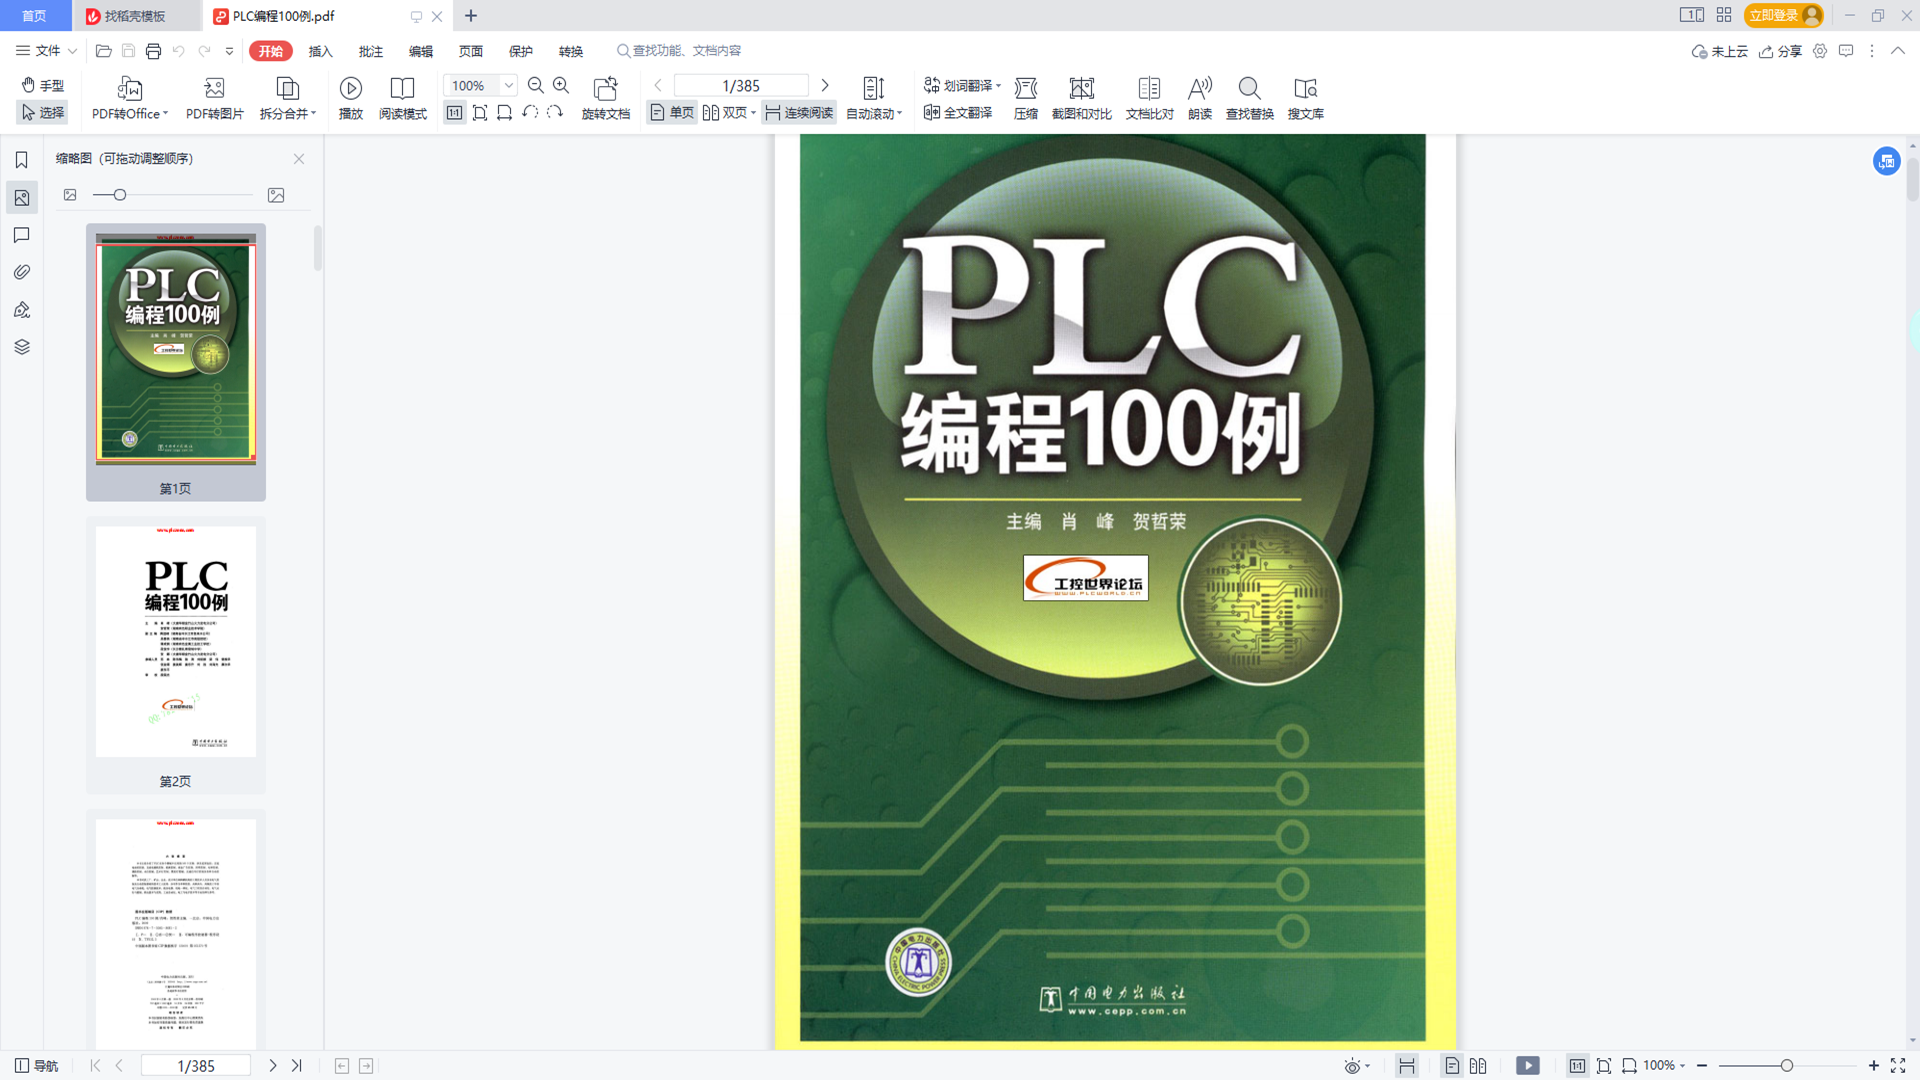The width and height of the screenshot is (1920, 1080).
Task: Open the 旋转文档 rotate document tool
Action: [605, 89]
